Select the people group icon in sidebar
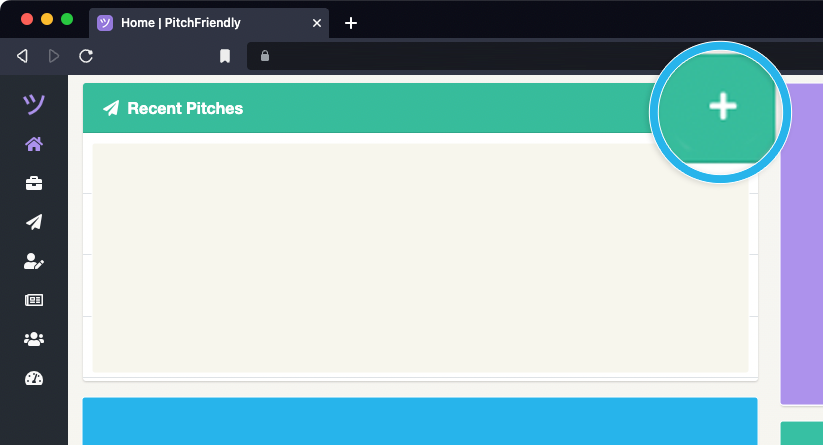 click(x=34, y=339)
